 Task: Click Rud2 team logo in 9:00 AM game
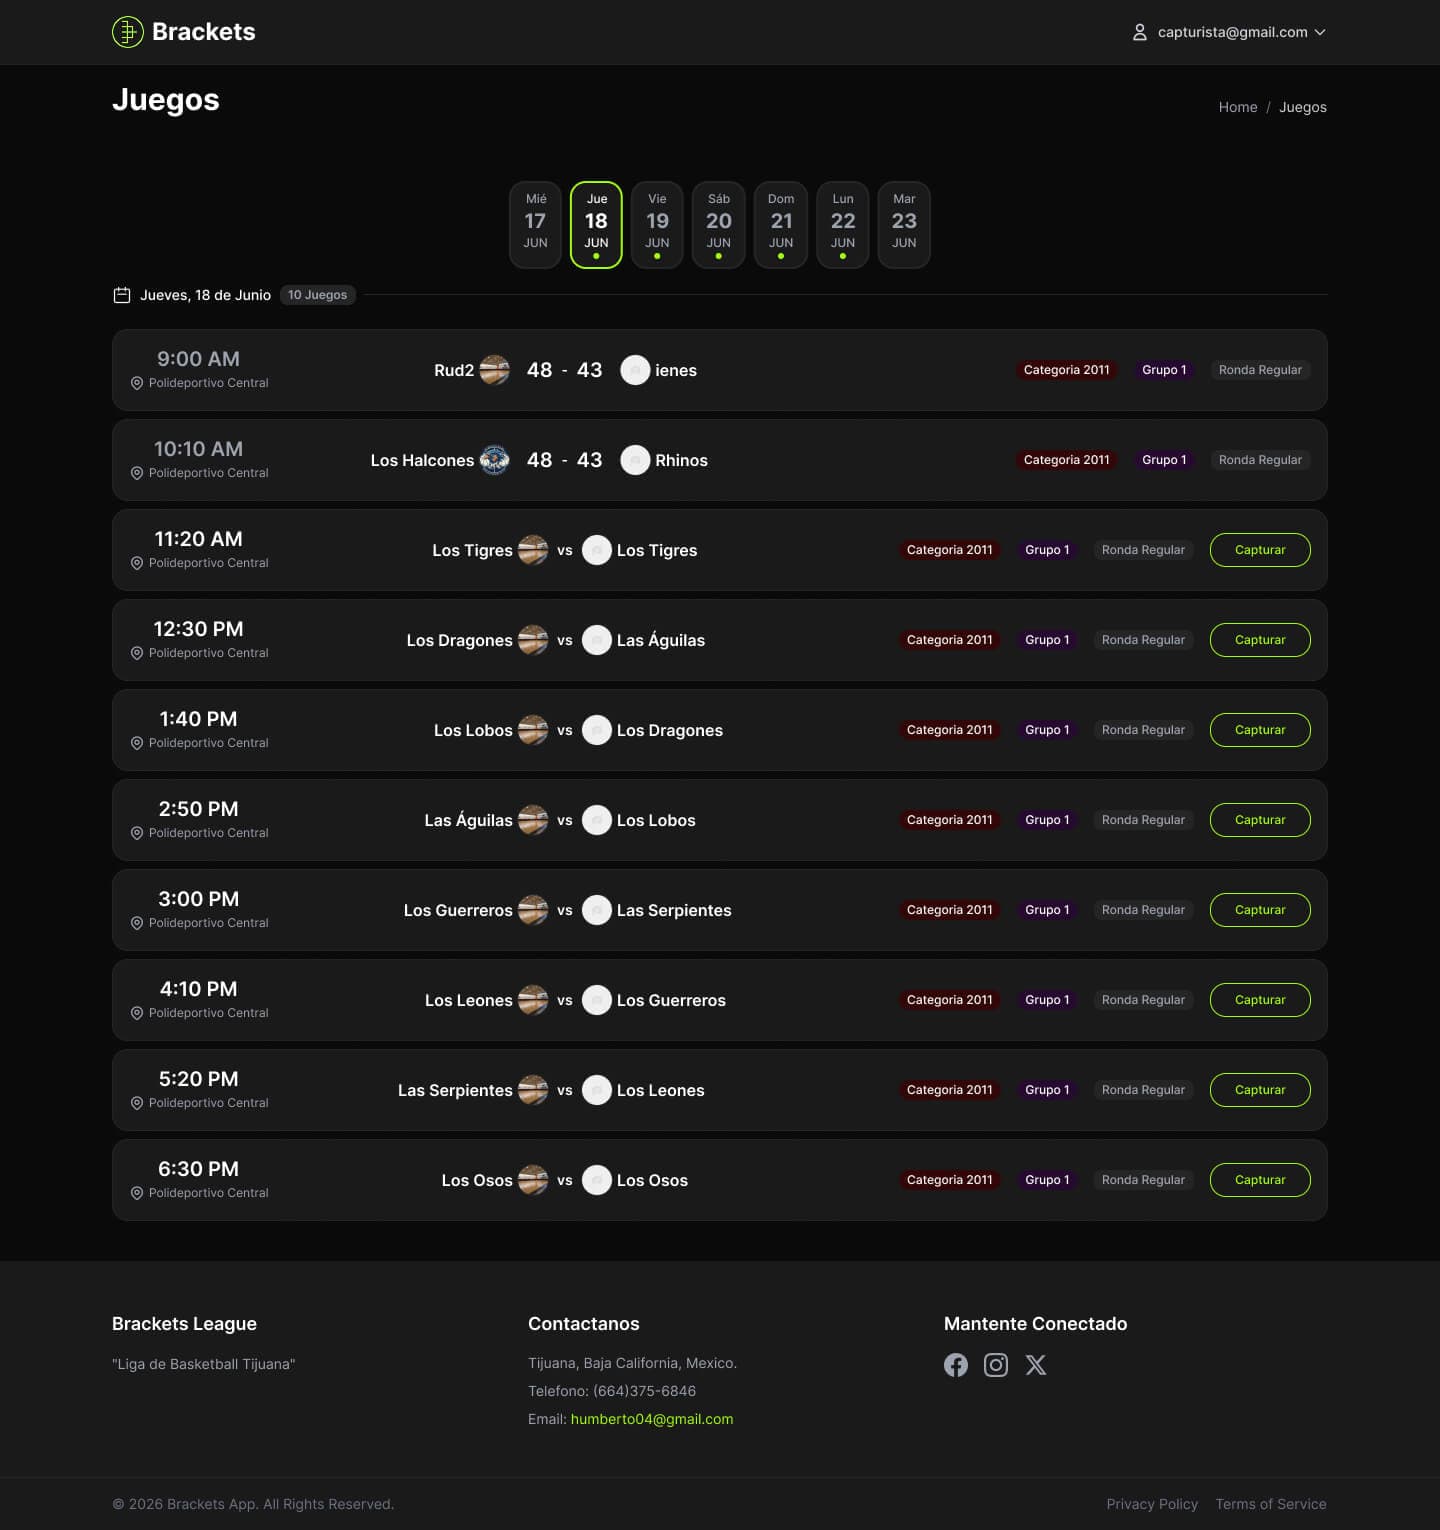click(494, 370)
